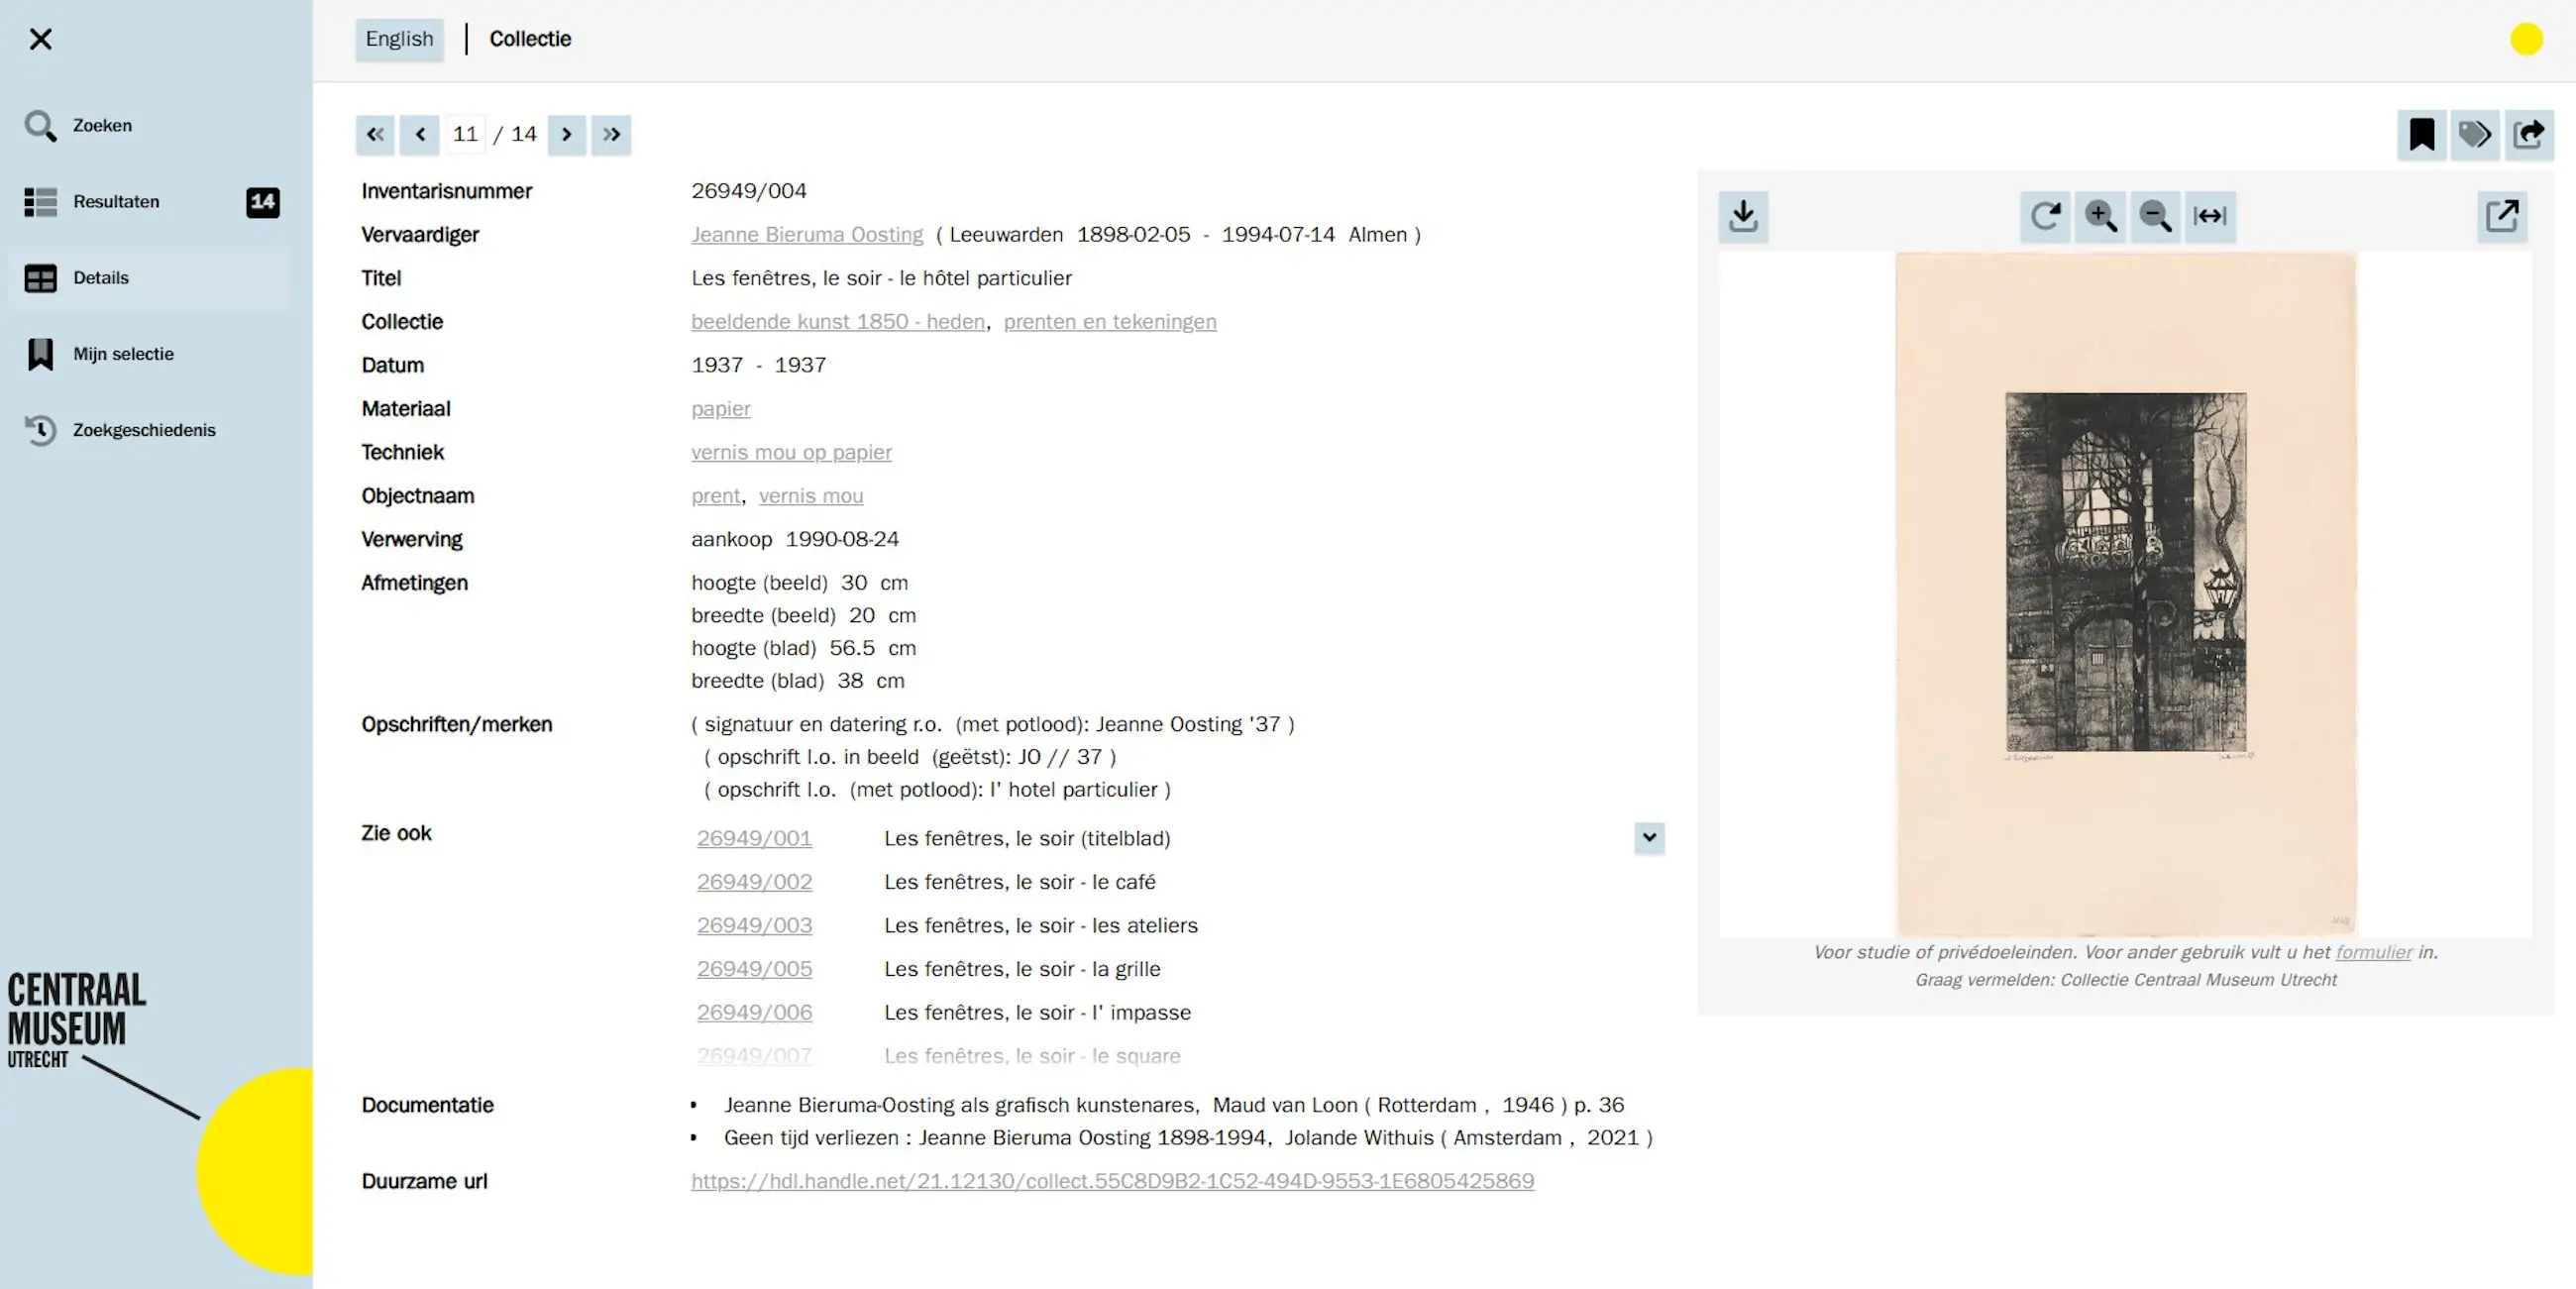Open Zoekgeschiedenis in the sidebar
Viewport: 2576px width, 1289px height.
pyautogui.click(x=144, y=430)
